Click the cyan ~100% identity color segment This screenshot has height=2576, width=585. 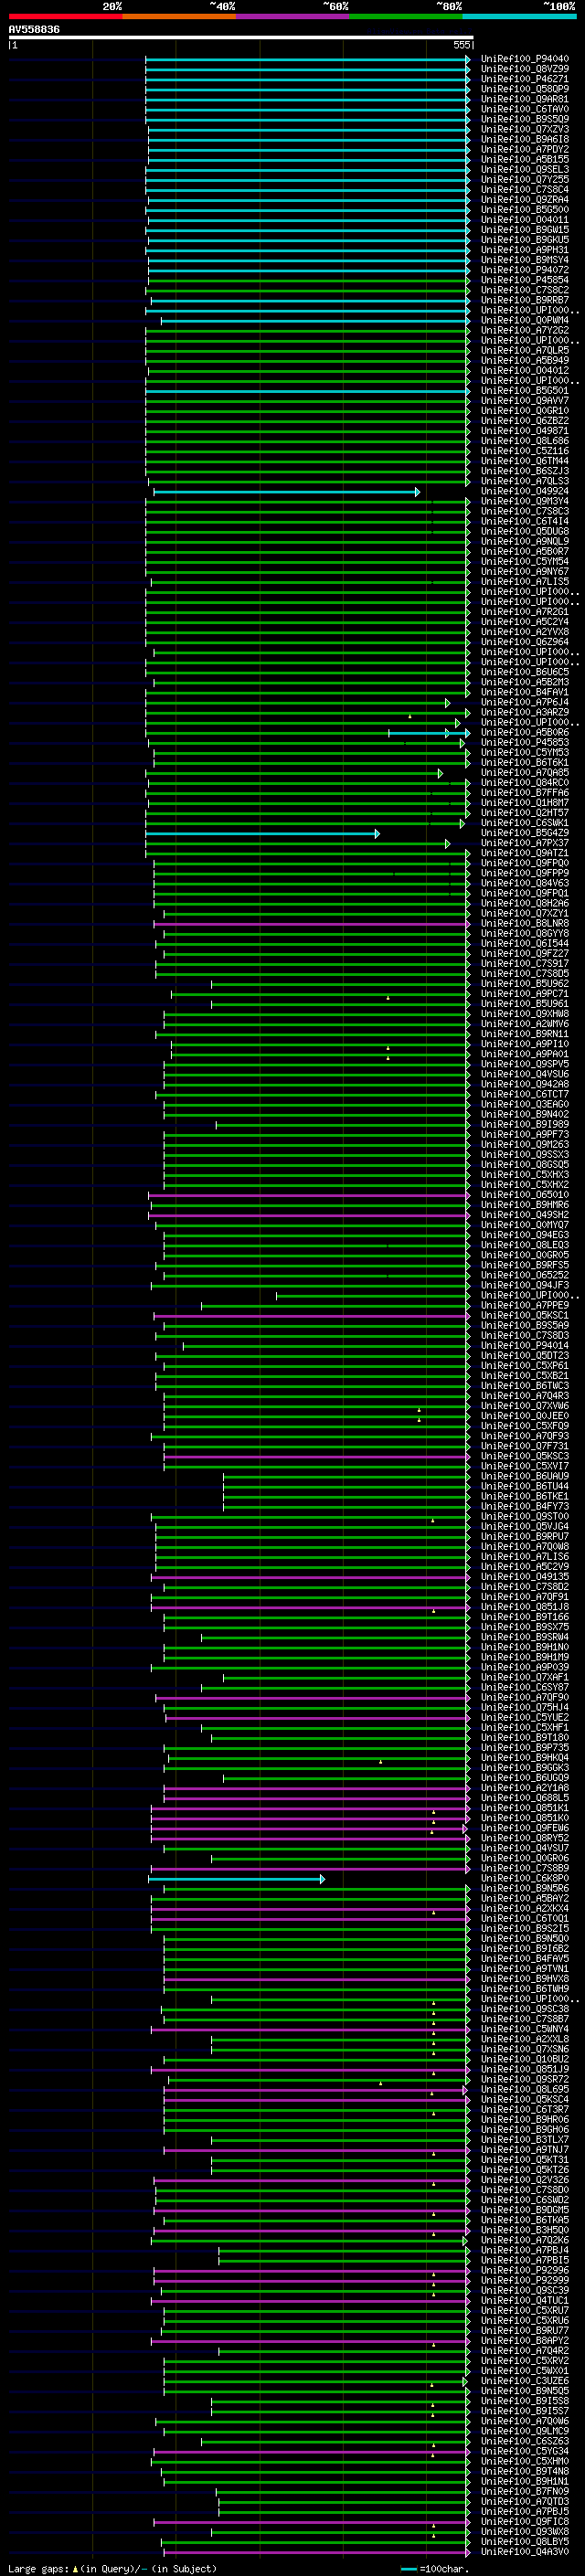coord(519,16)
